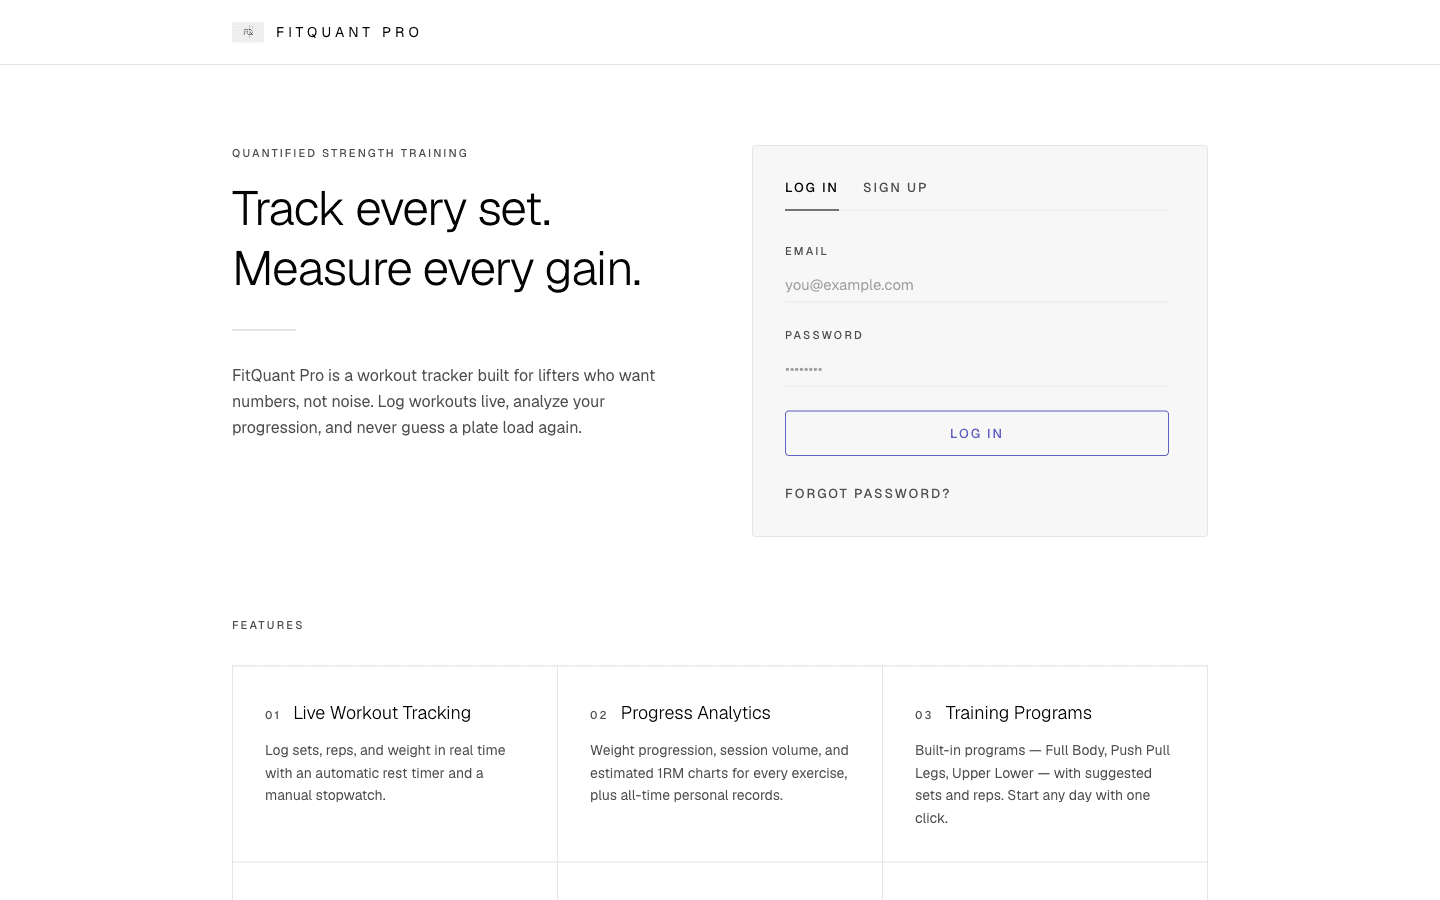Screen dimensions: 1440x900
Task: Click the 'estimated 1RM charts' description
Action: (719, 773)
